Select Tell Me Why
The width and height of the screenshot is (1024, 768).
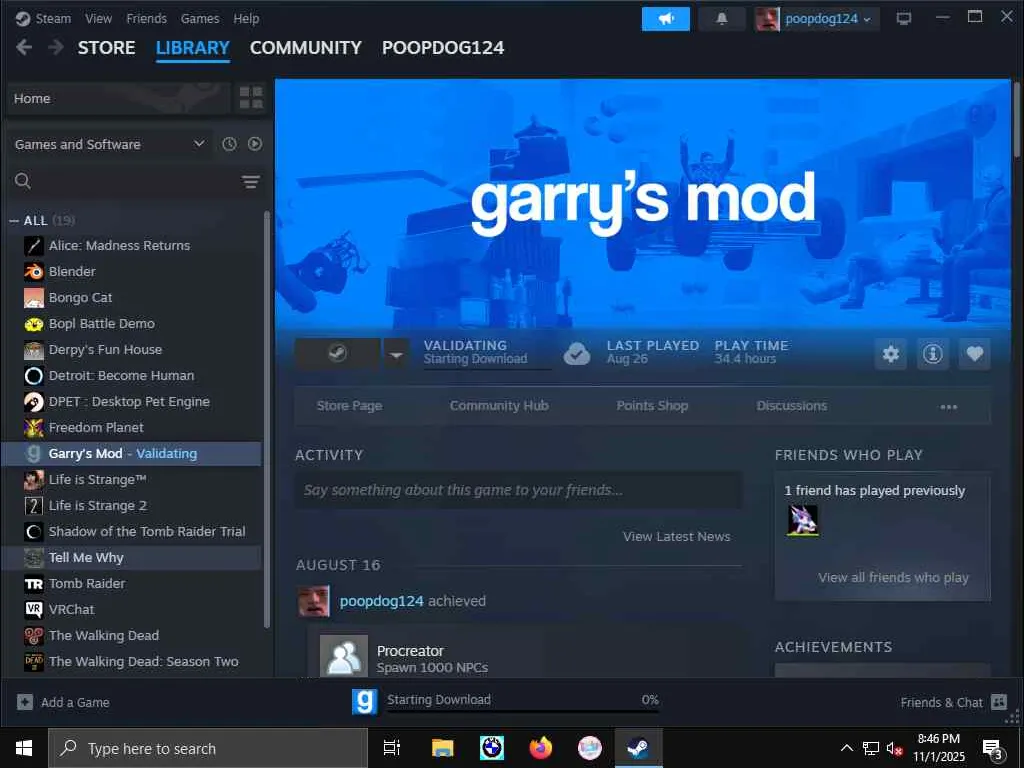coord(132,558)
